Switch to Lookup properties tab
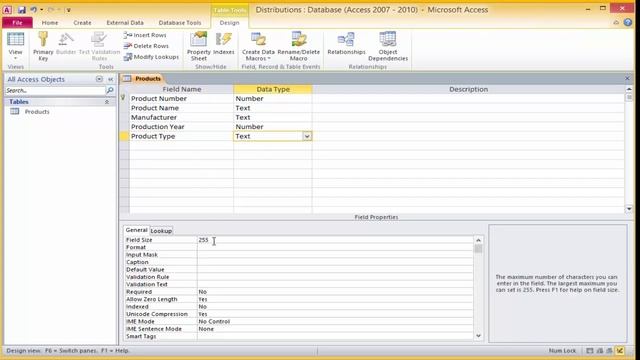This screenshot has width=640, height=360. click(161, 231)
